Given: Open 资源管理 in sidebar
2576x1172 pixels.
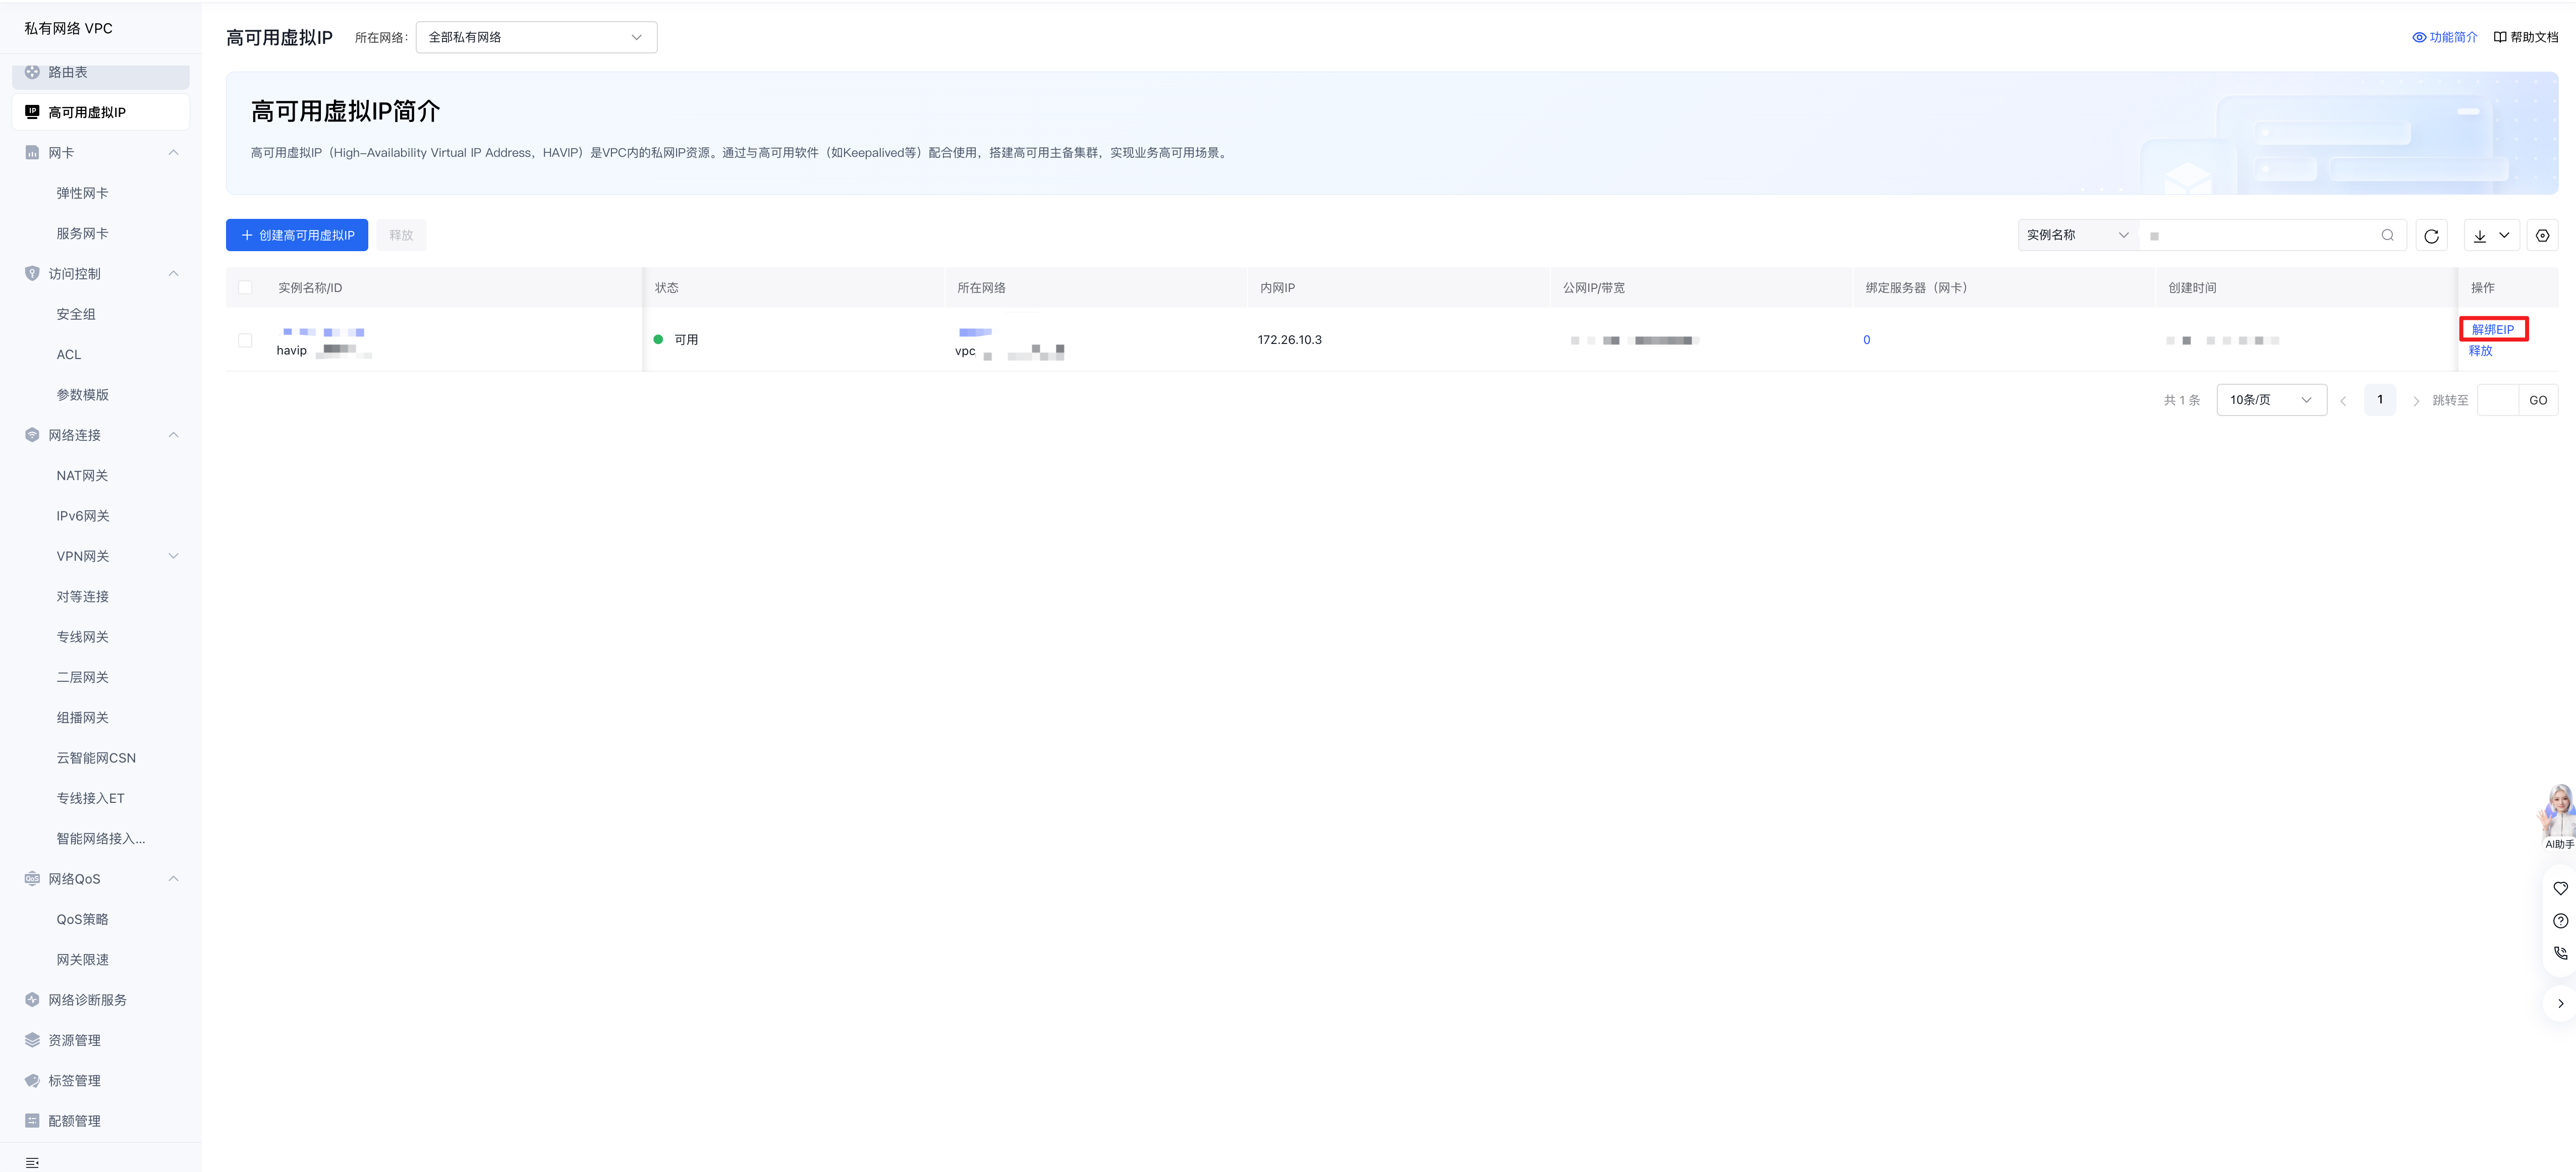Looking at the screenshot, I should (74, 1040).
